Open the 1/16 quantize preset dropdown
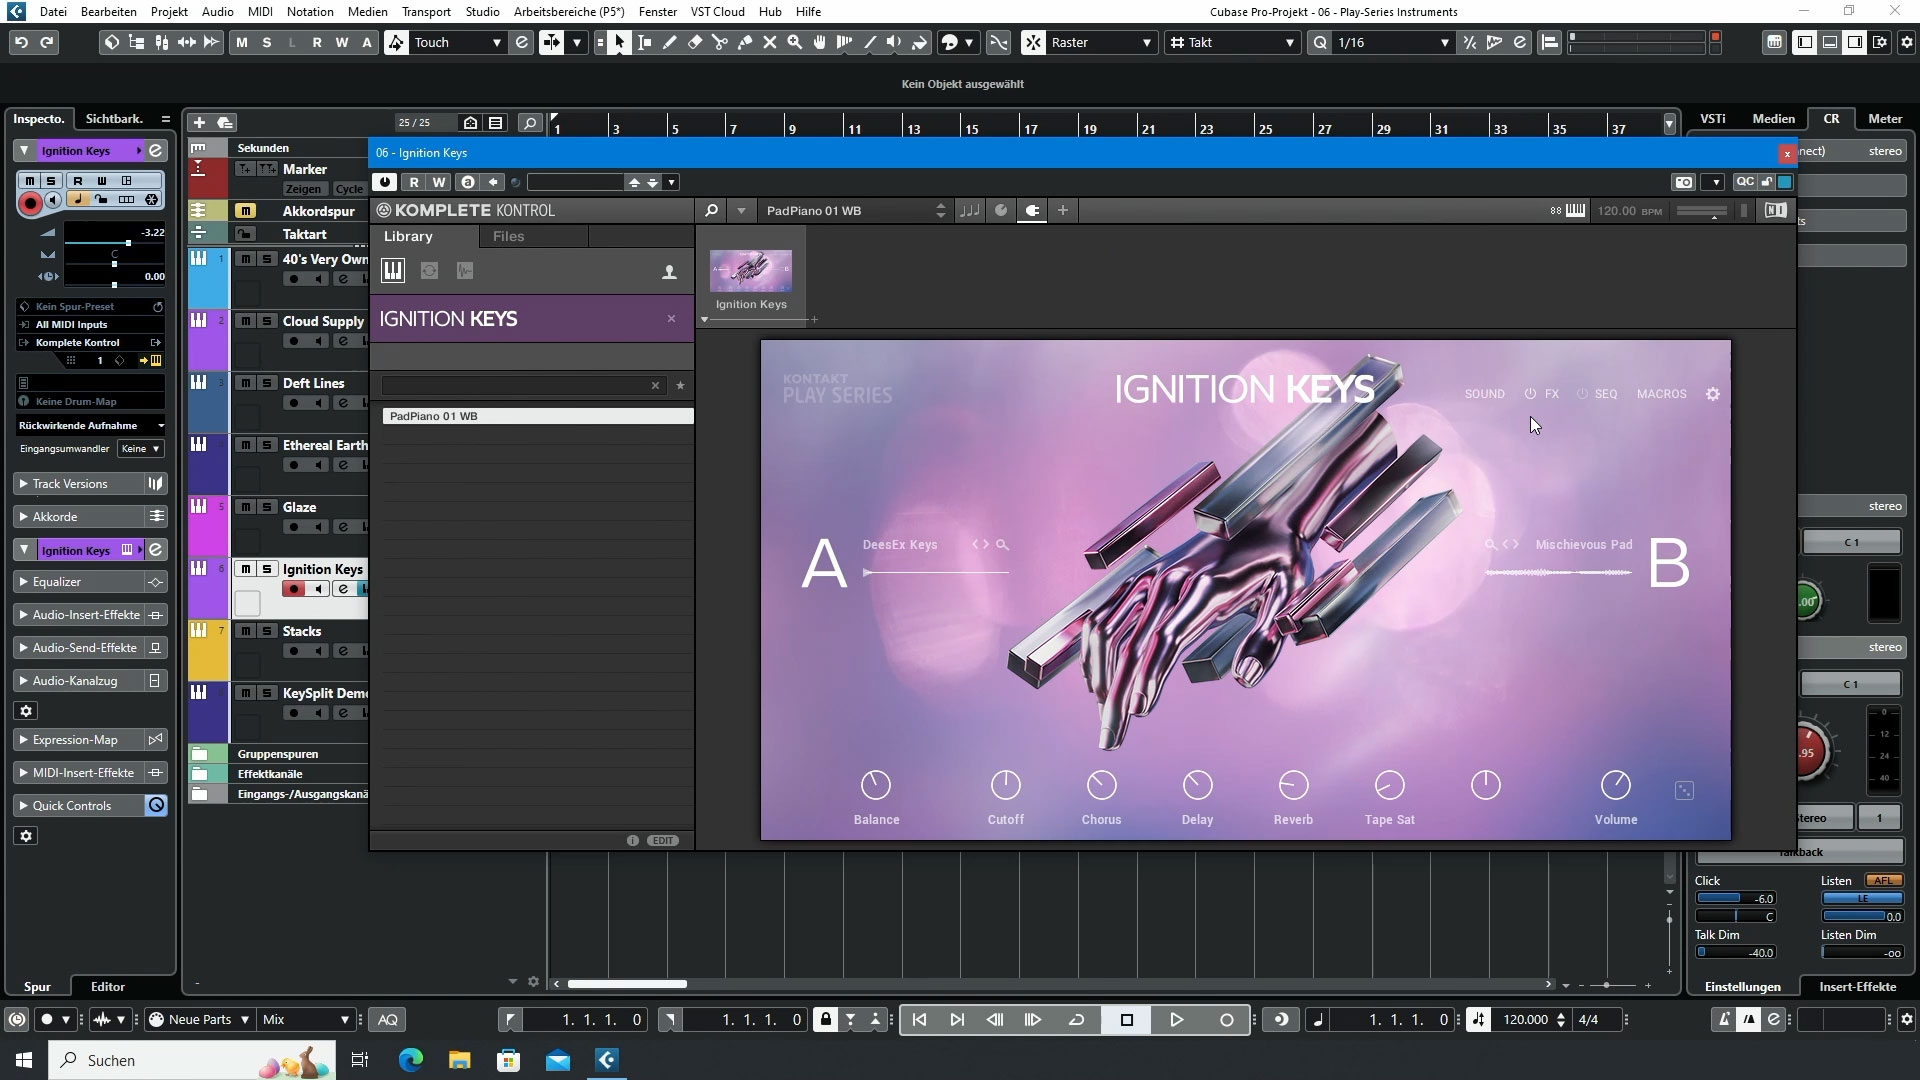The image size is (1920, 1080). click(x=1392, y=42)
